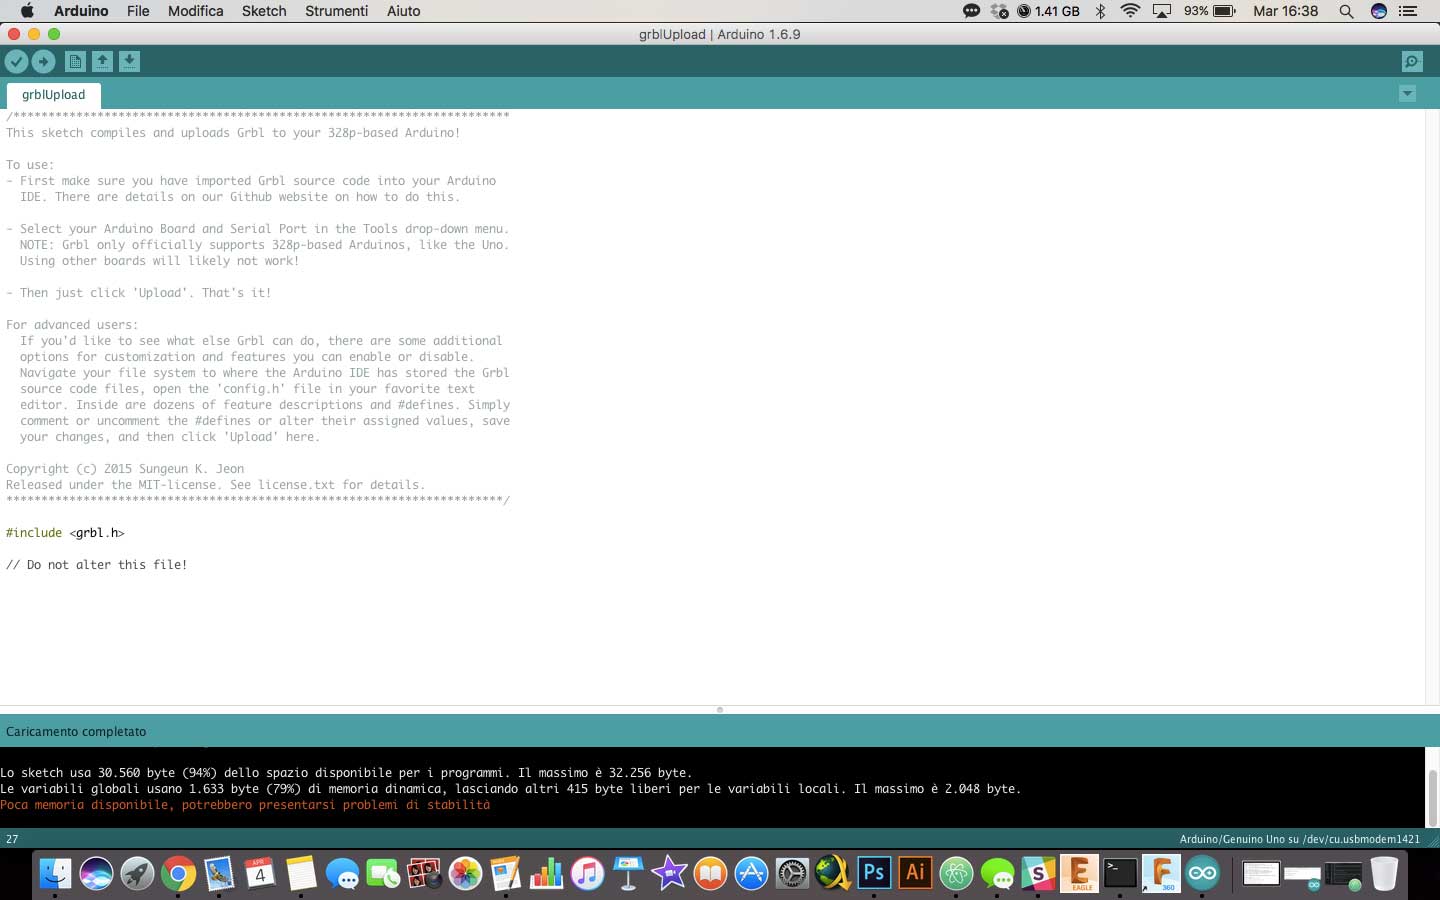
Task: Click the Open sketch up-arrow icon
Action: click(102, 62)
